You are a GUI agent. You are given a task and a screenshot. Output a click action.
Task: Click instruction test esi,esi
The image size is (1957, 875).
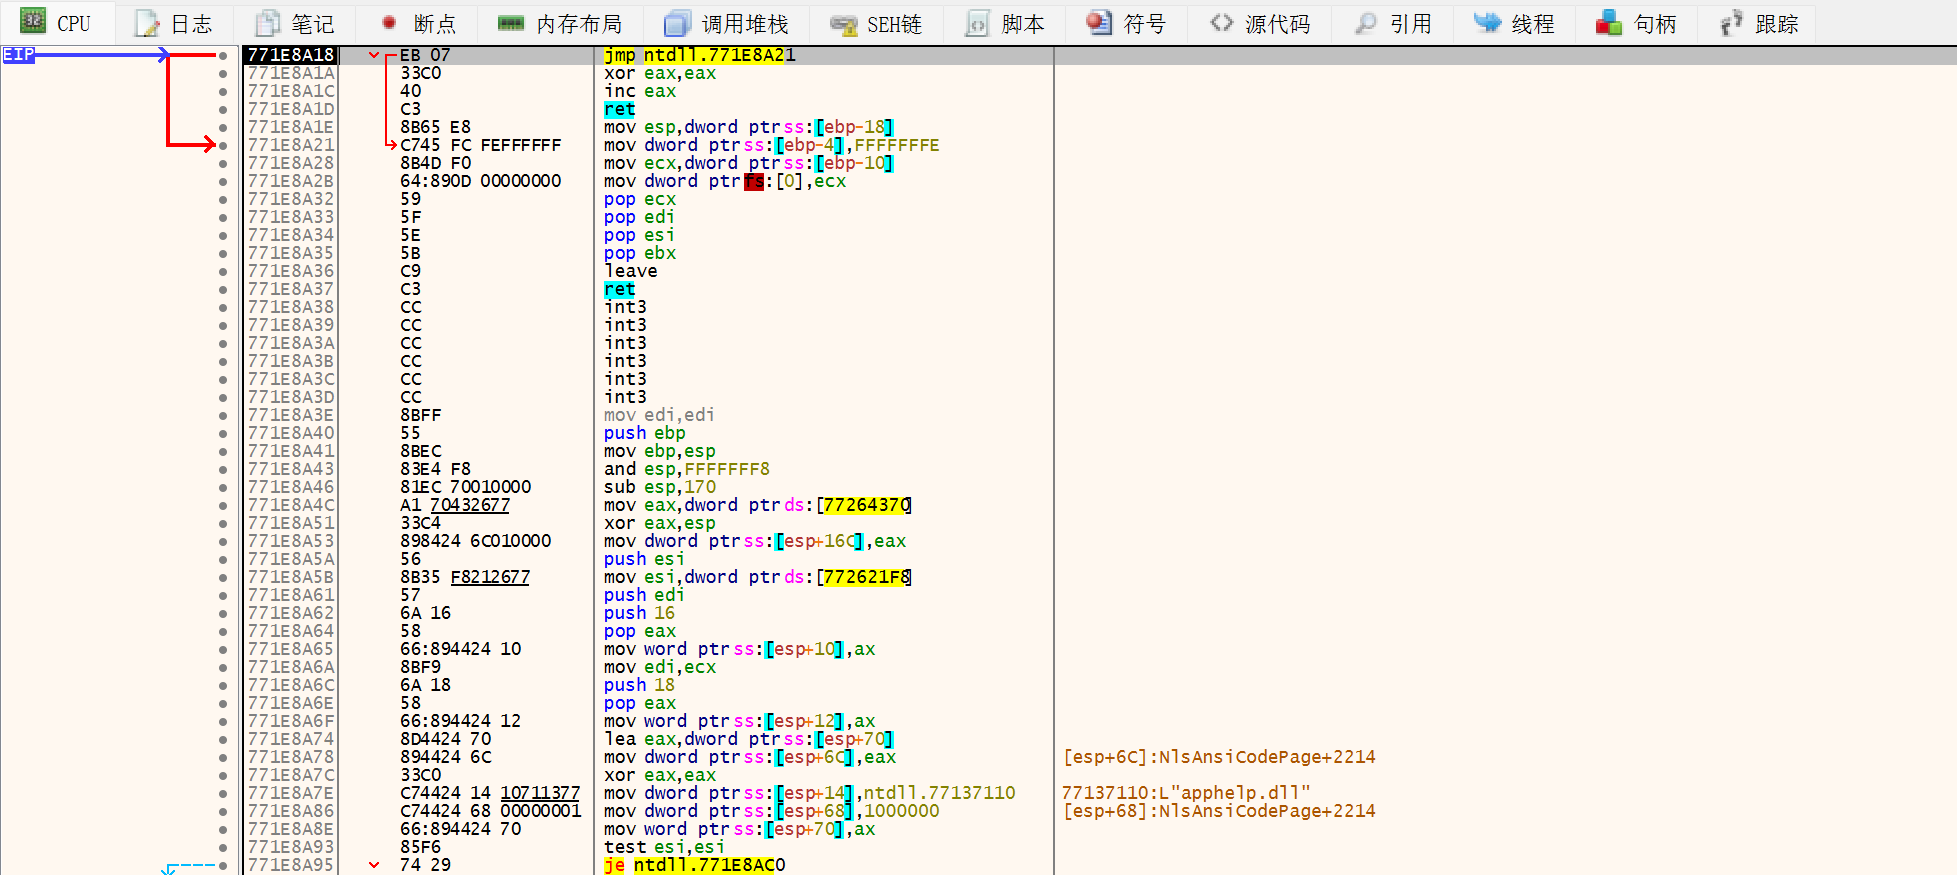point(664,847)
